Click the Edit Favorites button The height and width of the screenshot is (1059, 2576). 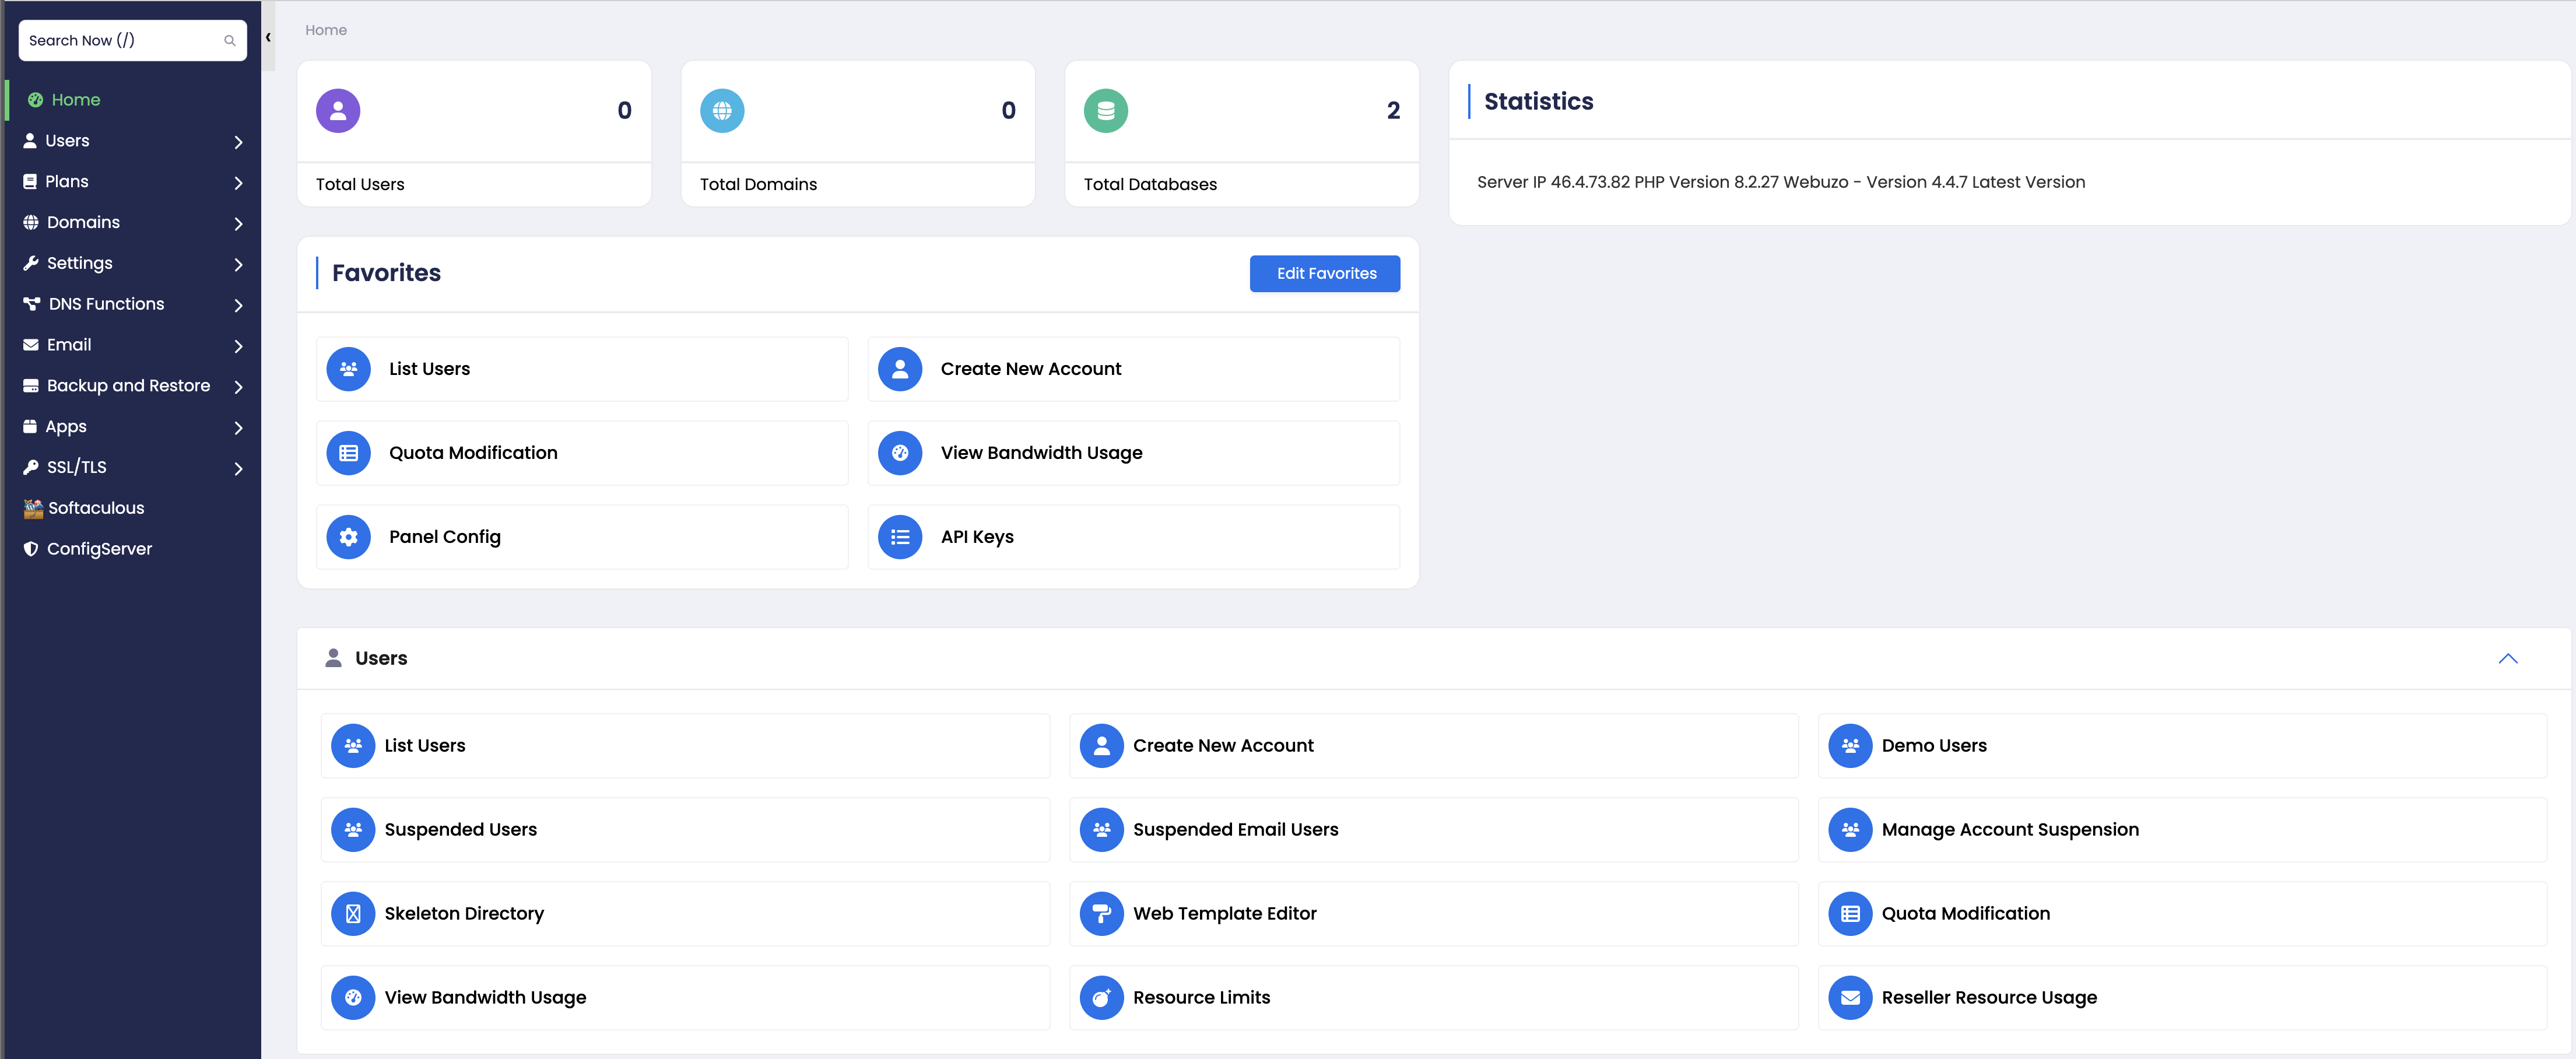tap(1324, 273)
